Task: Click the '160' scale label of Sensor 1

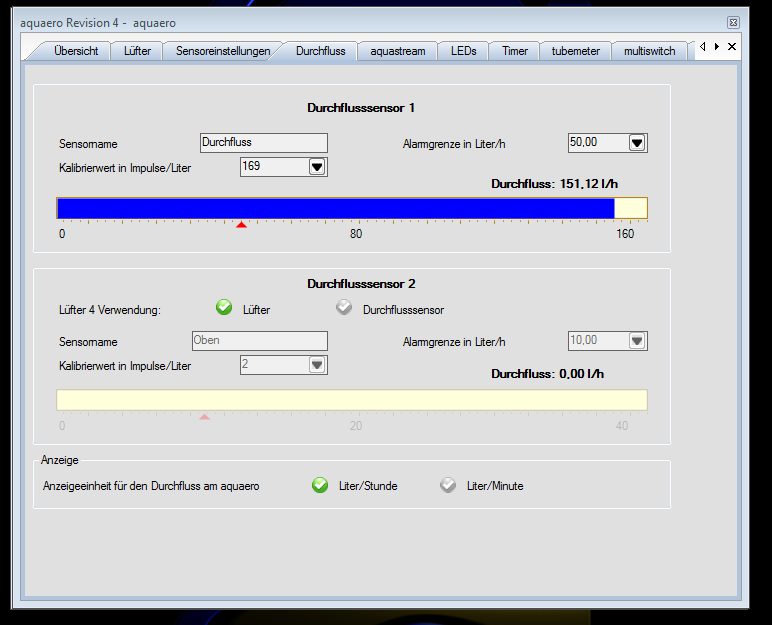Action: point(625,234)
